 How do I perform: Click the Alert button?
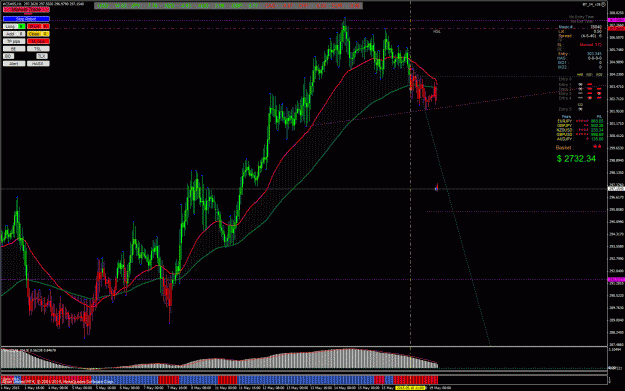coord(14,63)
